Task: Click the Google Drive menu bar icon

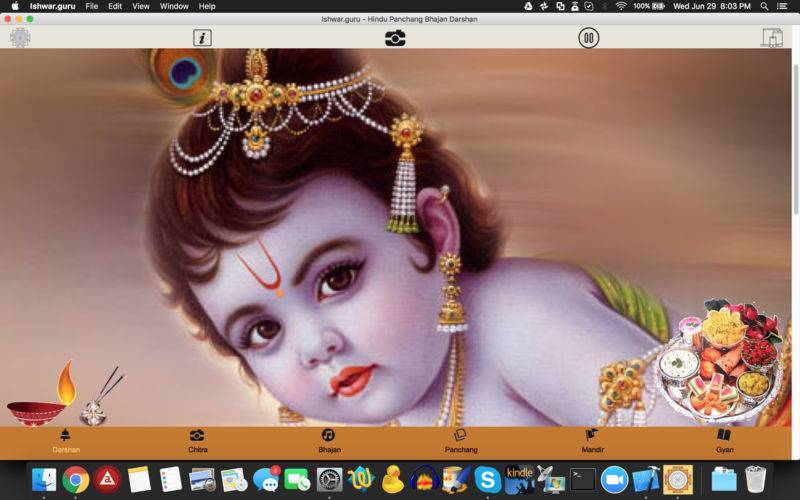Action: pos(528,6)
